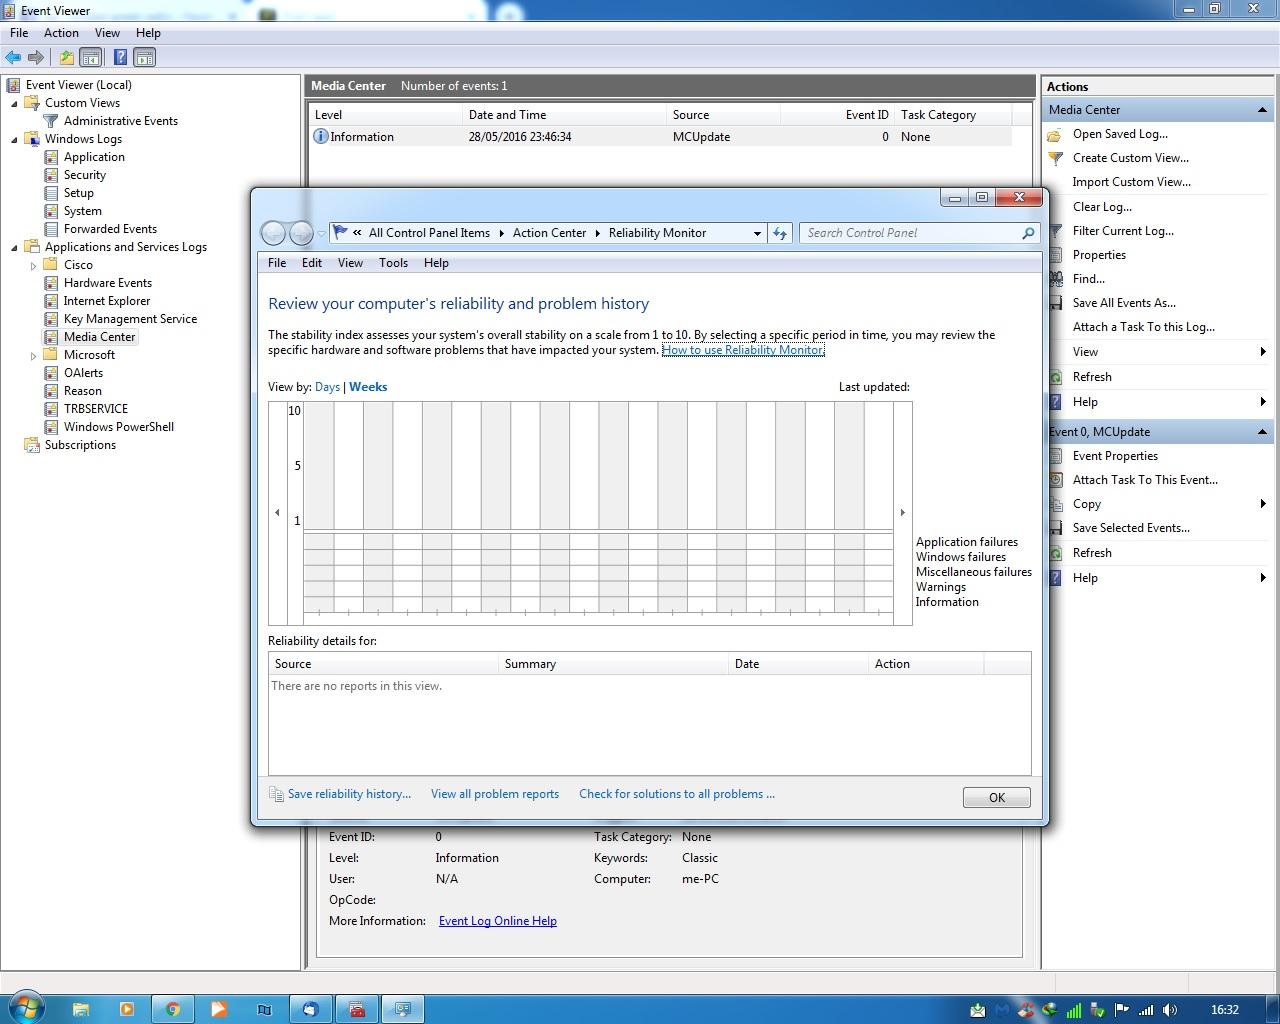The image size is (1280, 1024).
Task: Open the Action menu in Event Viewer
Action: coord(61,33)
